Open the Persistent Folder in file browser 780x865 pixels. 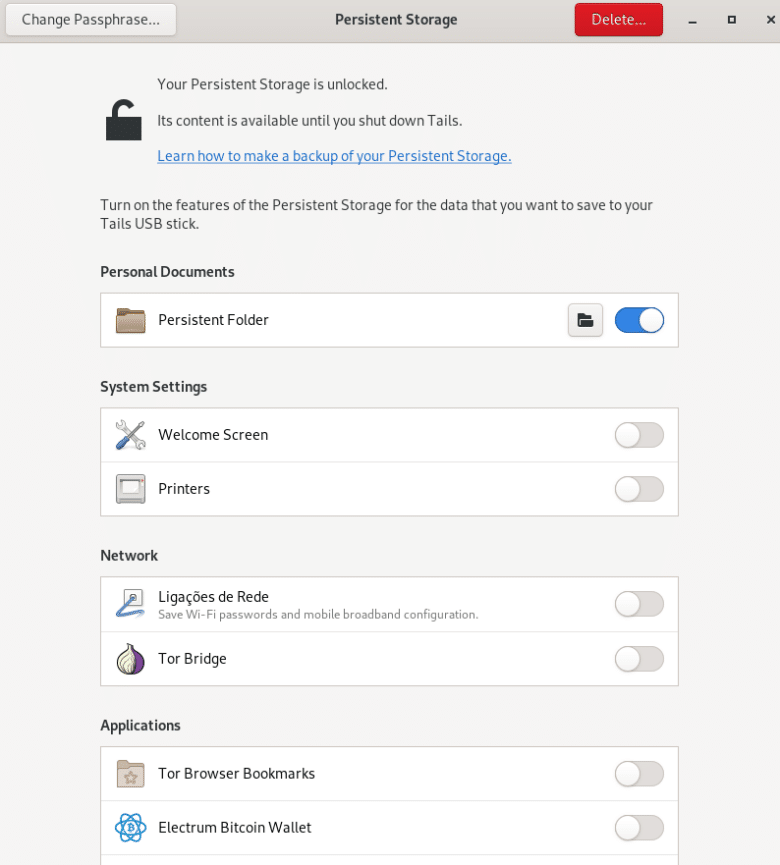tap(585, 320)
